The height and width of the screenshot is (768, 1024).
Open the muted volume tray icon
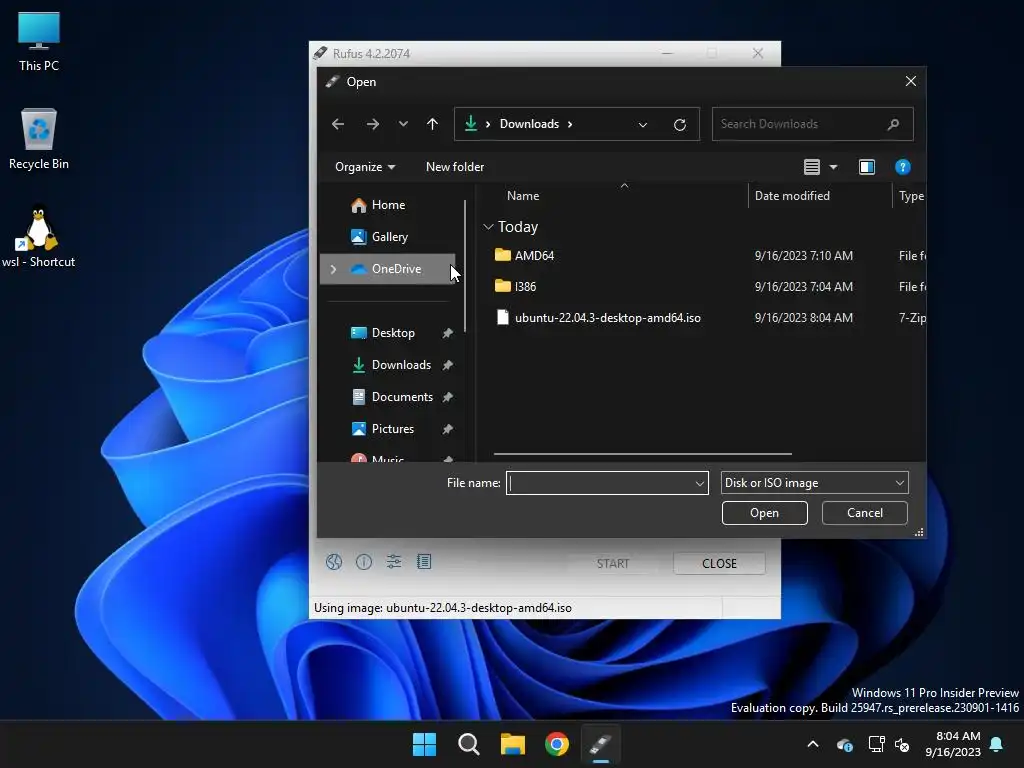(x=902, y=744)
